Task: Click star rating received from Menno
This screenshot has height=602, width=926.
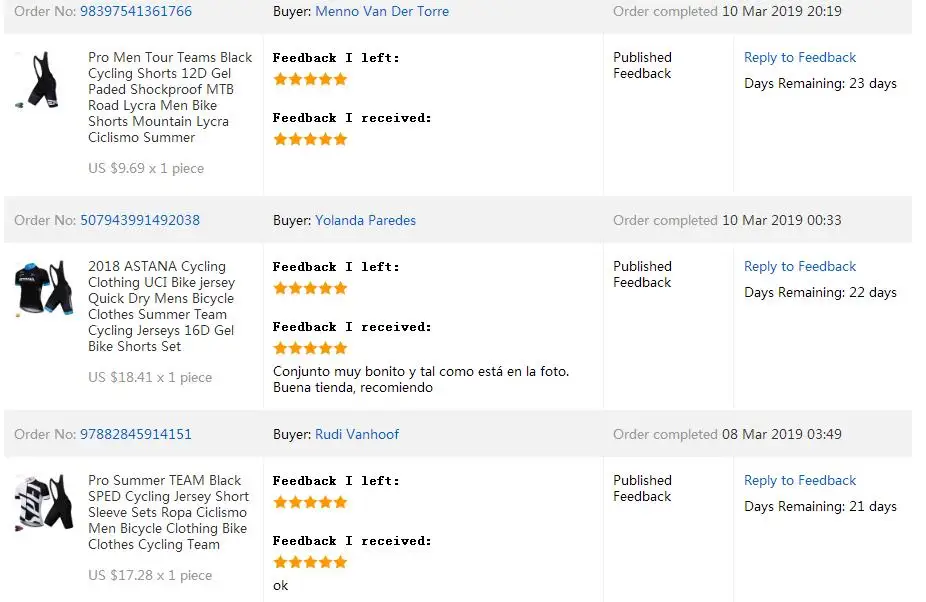Action: point(310,139)
